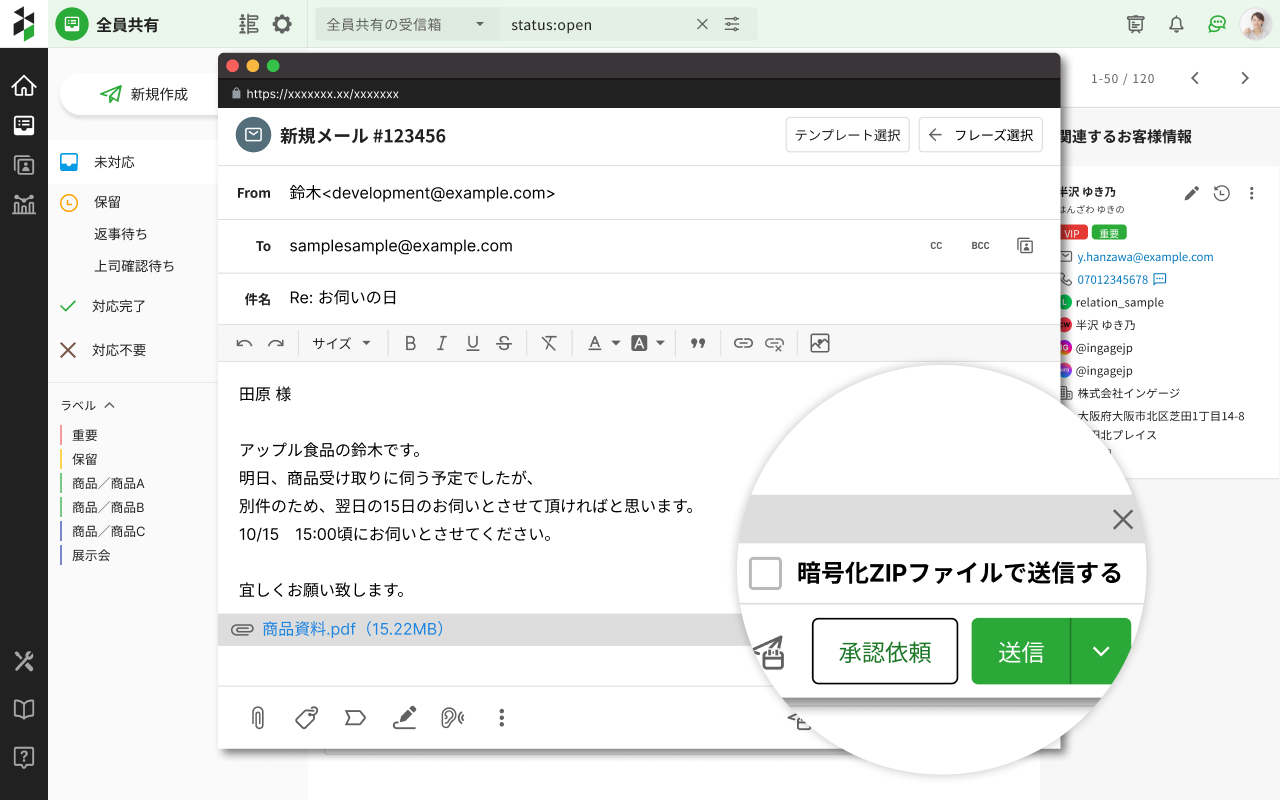Viewport: 1280px width, 800px height.
Task: Click the green 送信 button
Action: pos(1021,652)
